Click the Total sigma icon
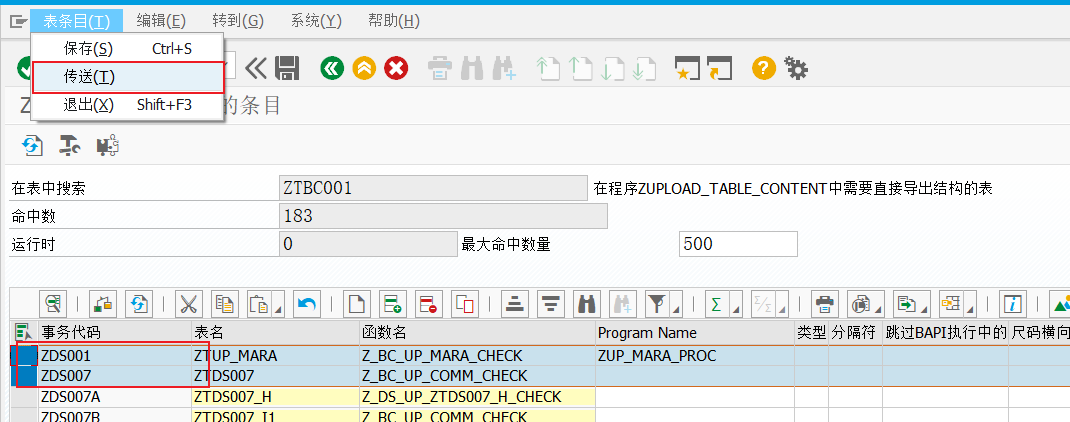This screenshot has height=422, width=1070. pyautogui.click(x=716, y=304)
